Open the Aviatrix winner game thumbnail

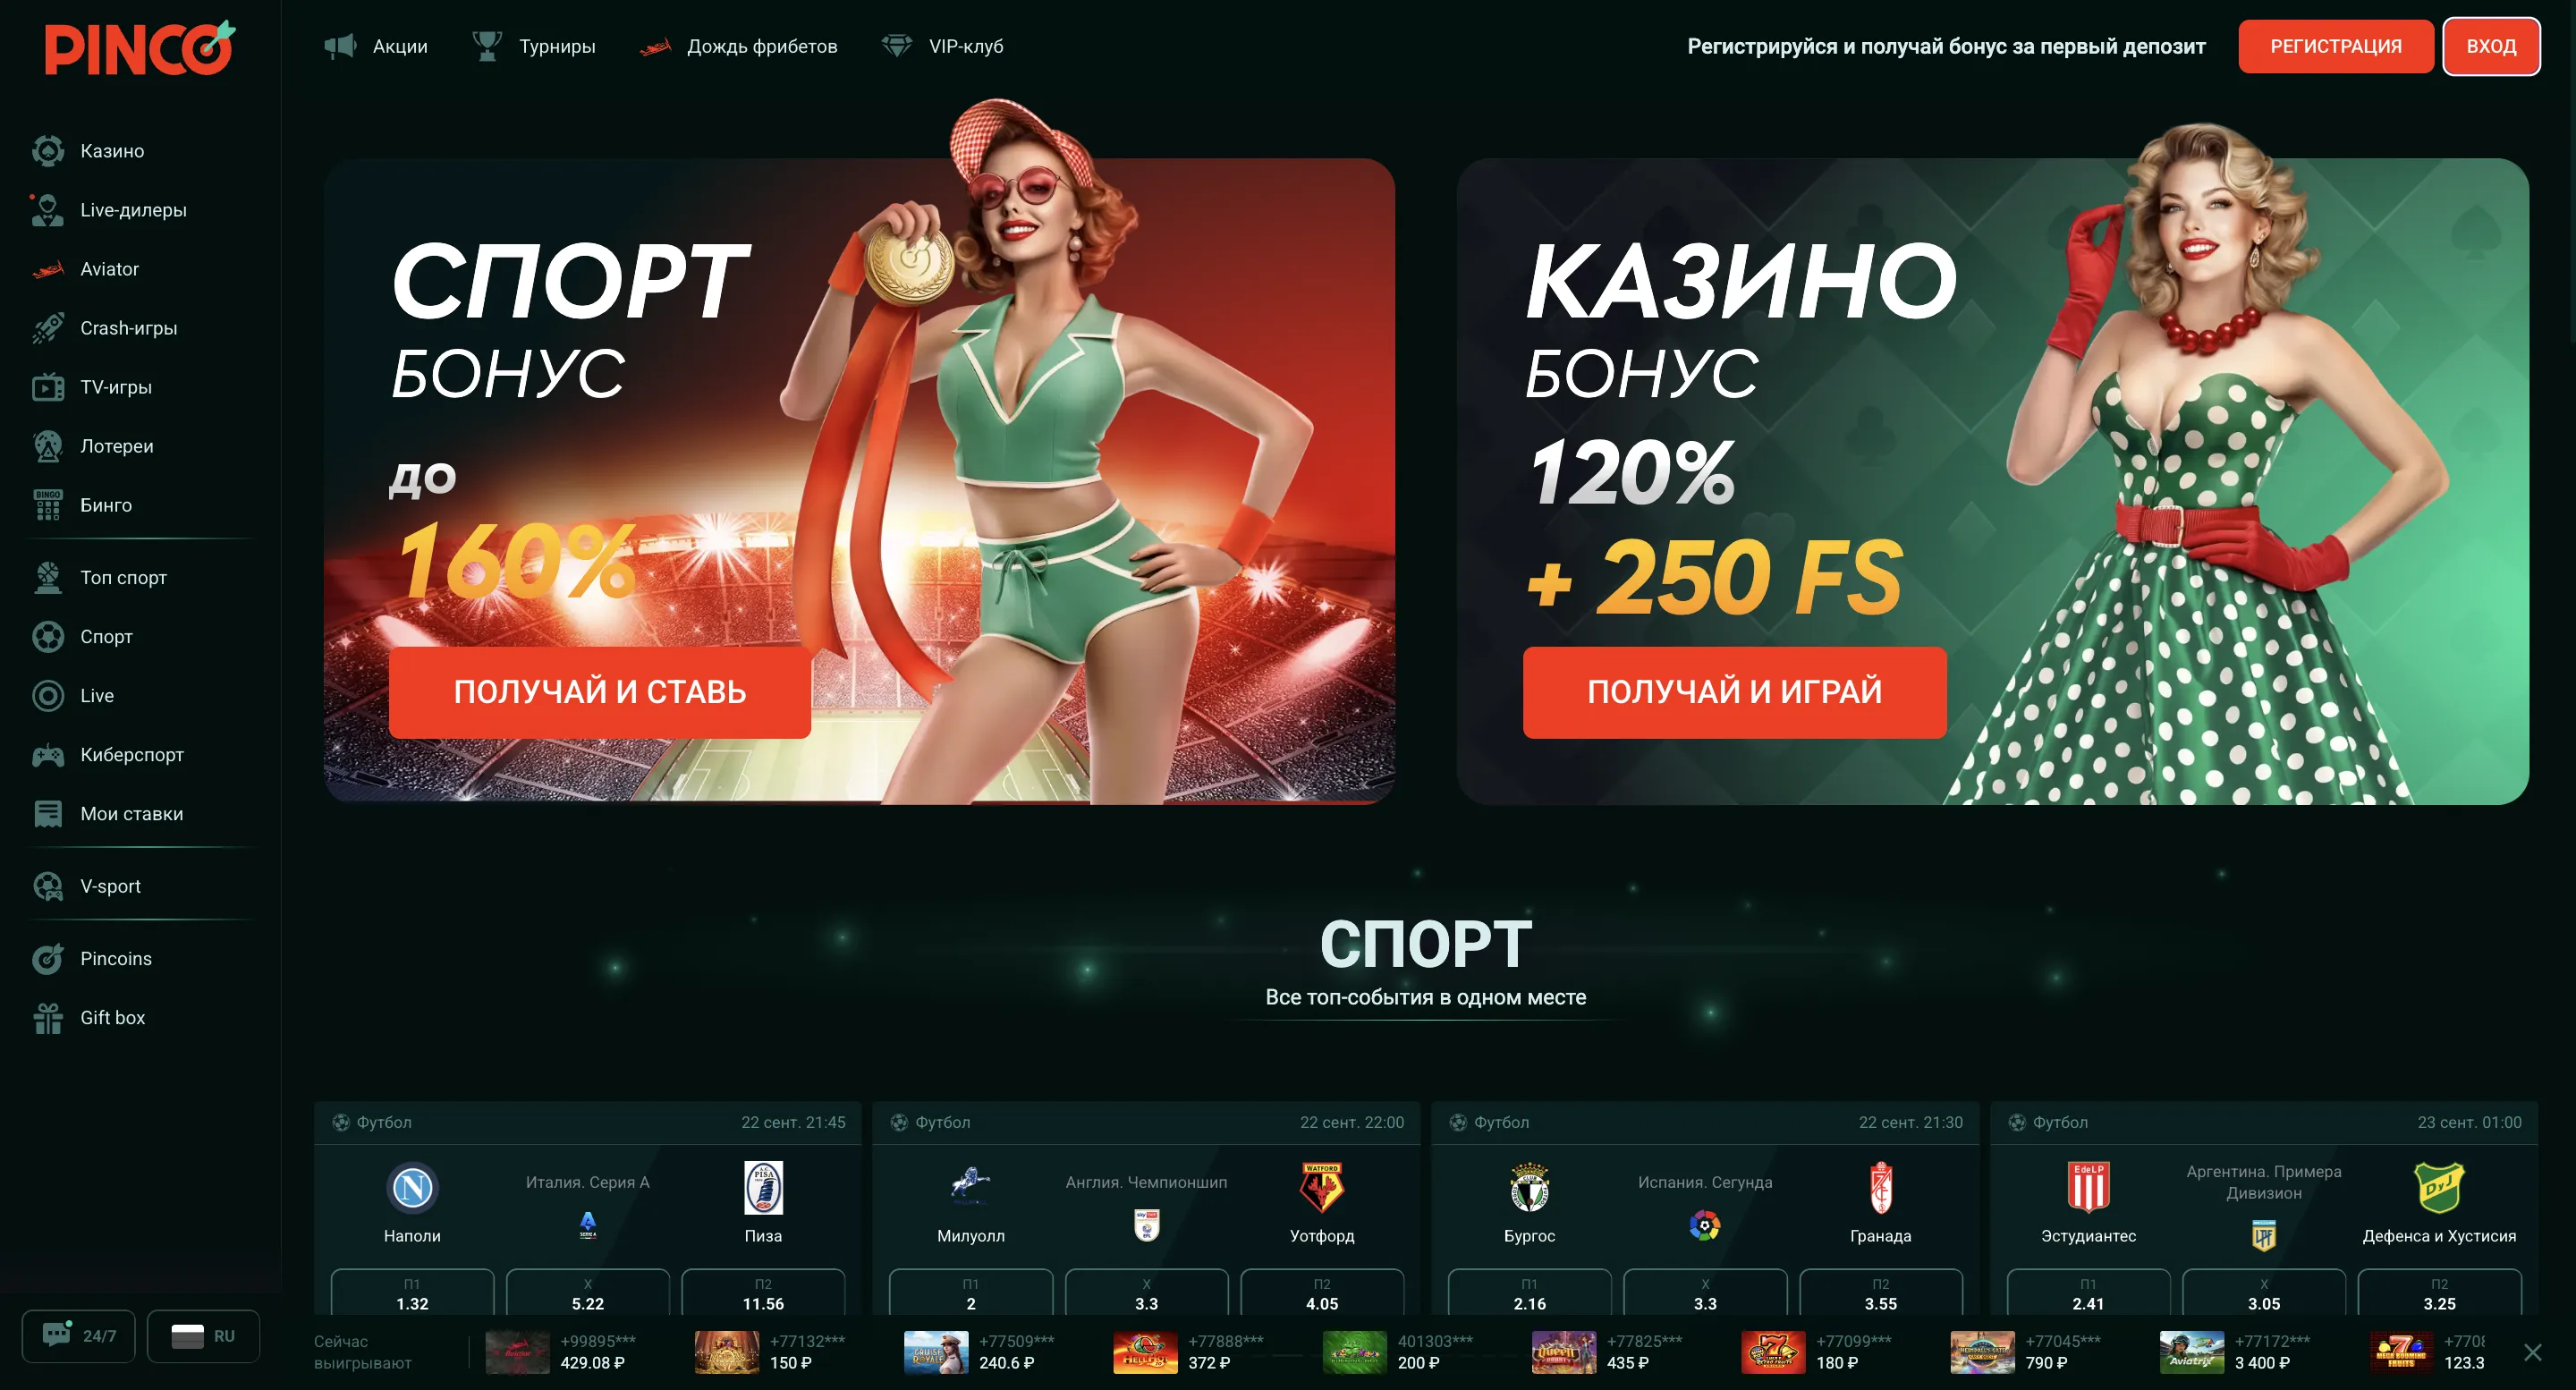[x=2191, y=1352]
